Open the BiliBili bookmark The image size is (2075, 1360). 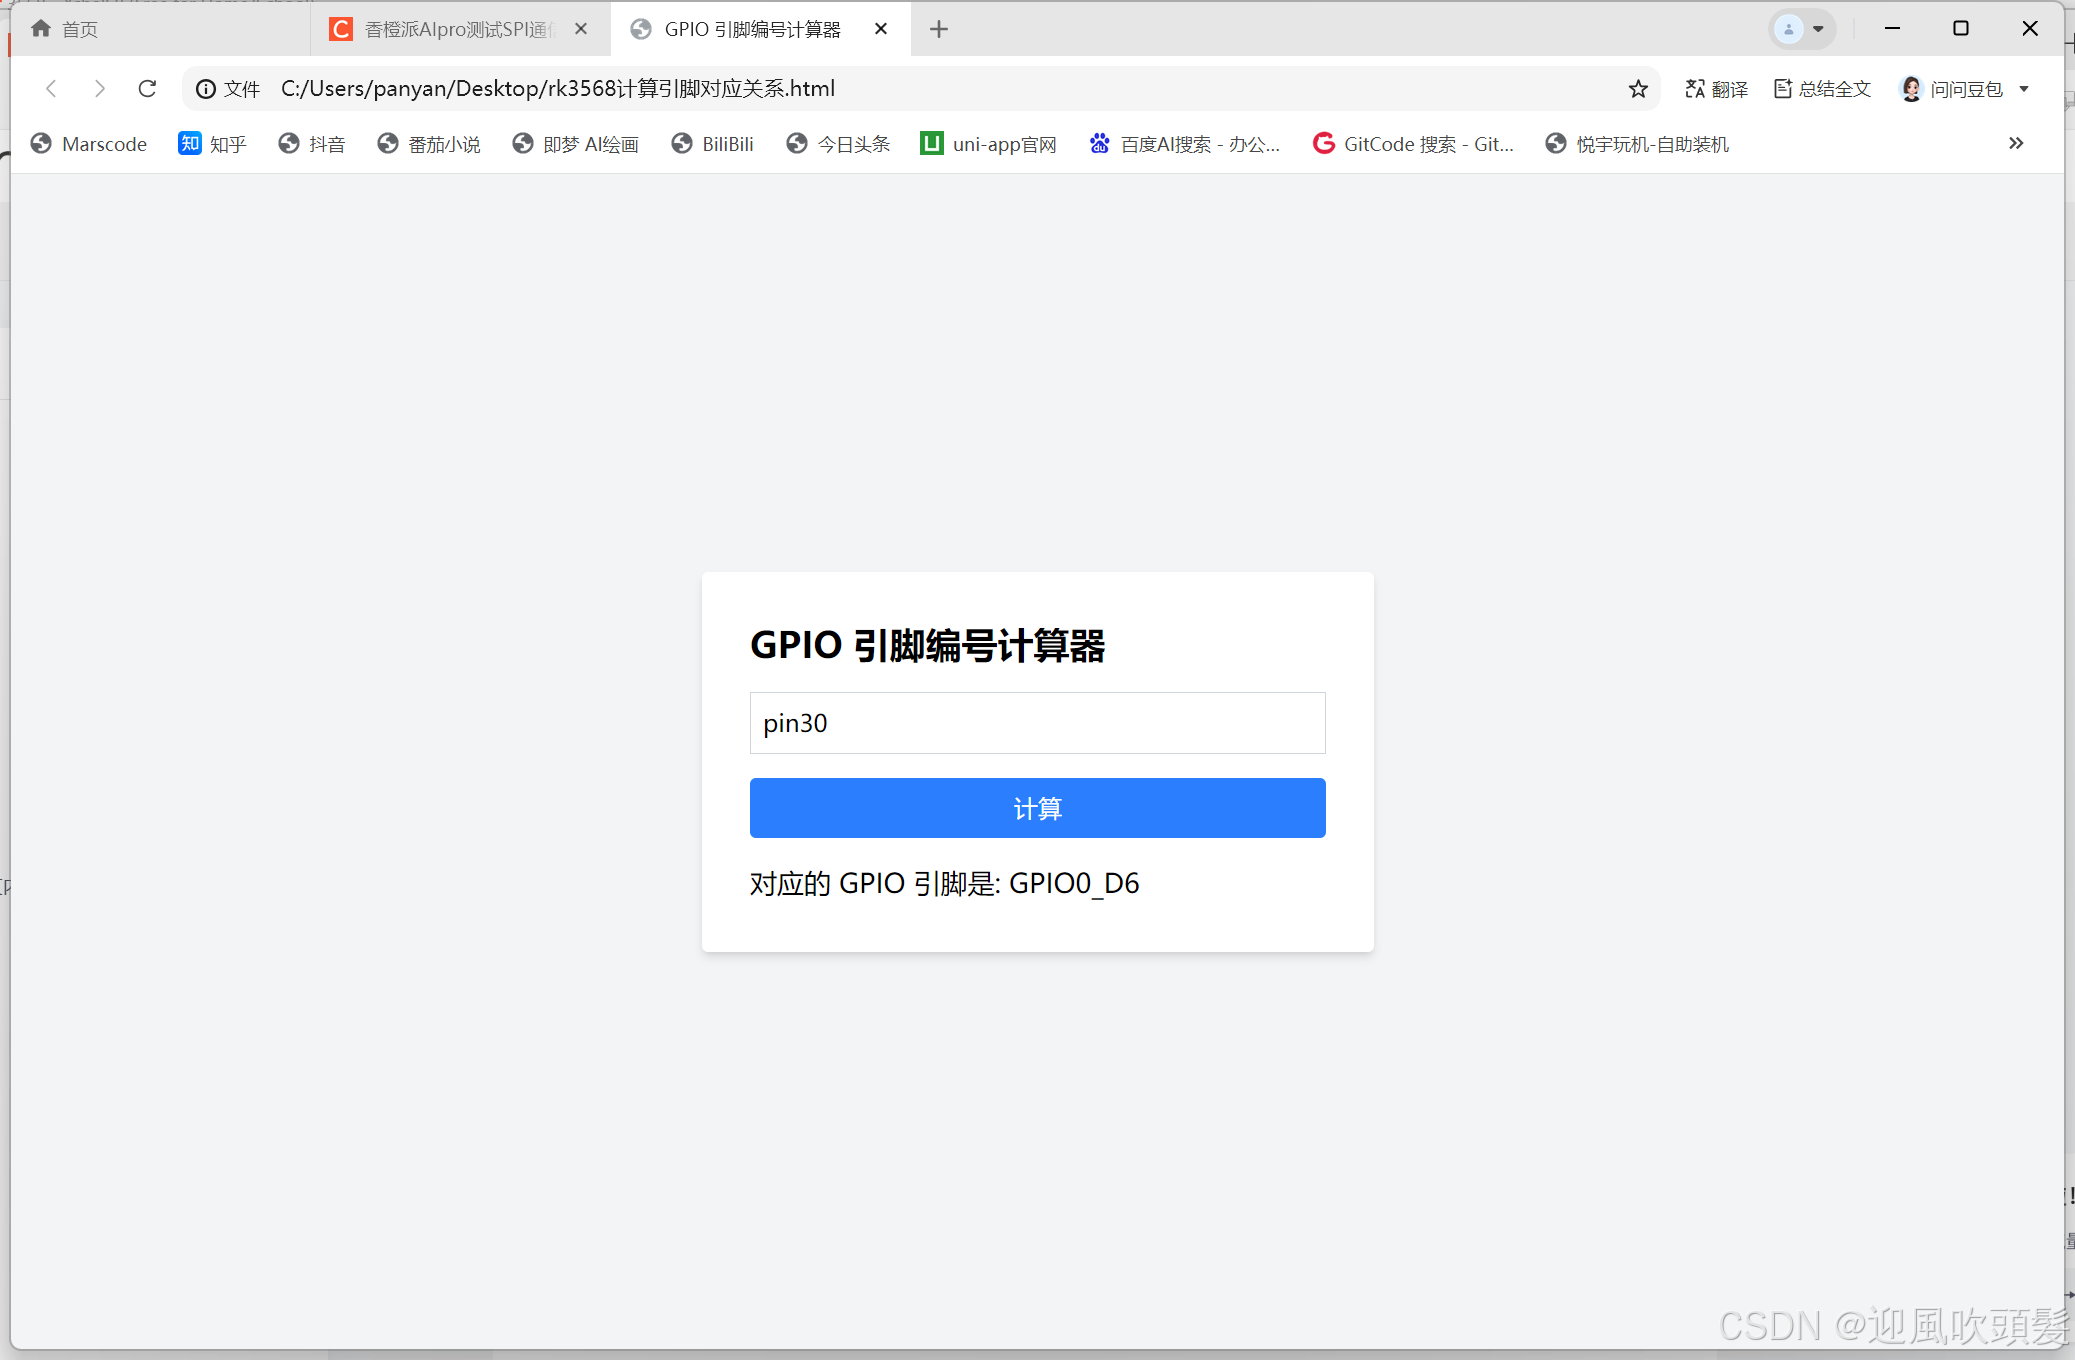click(712, 144)
